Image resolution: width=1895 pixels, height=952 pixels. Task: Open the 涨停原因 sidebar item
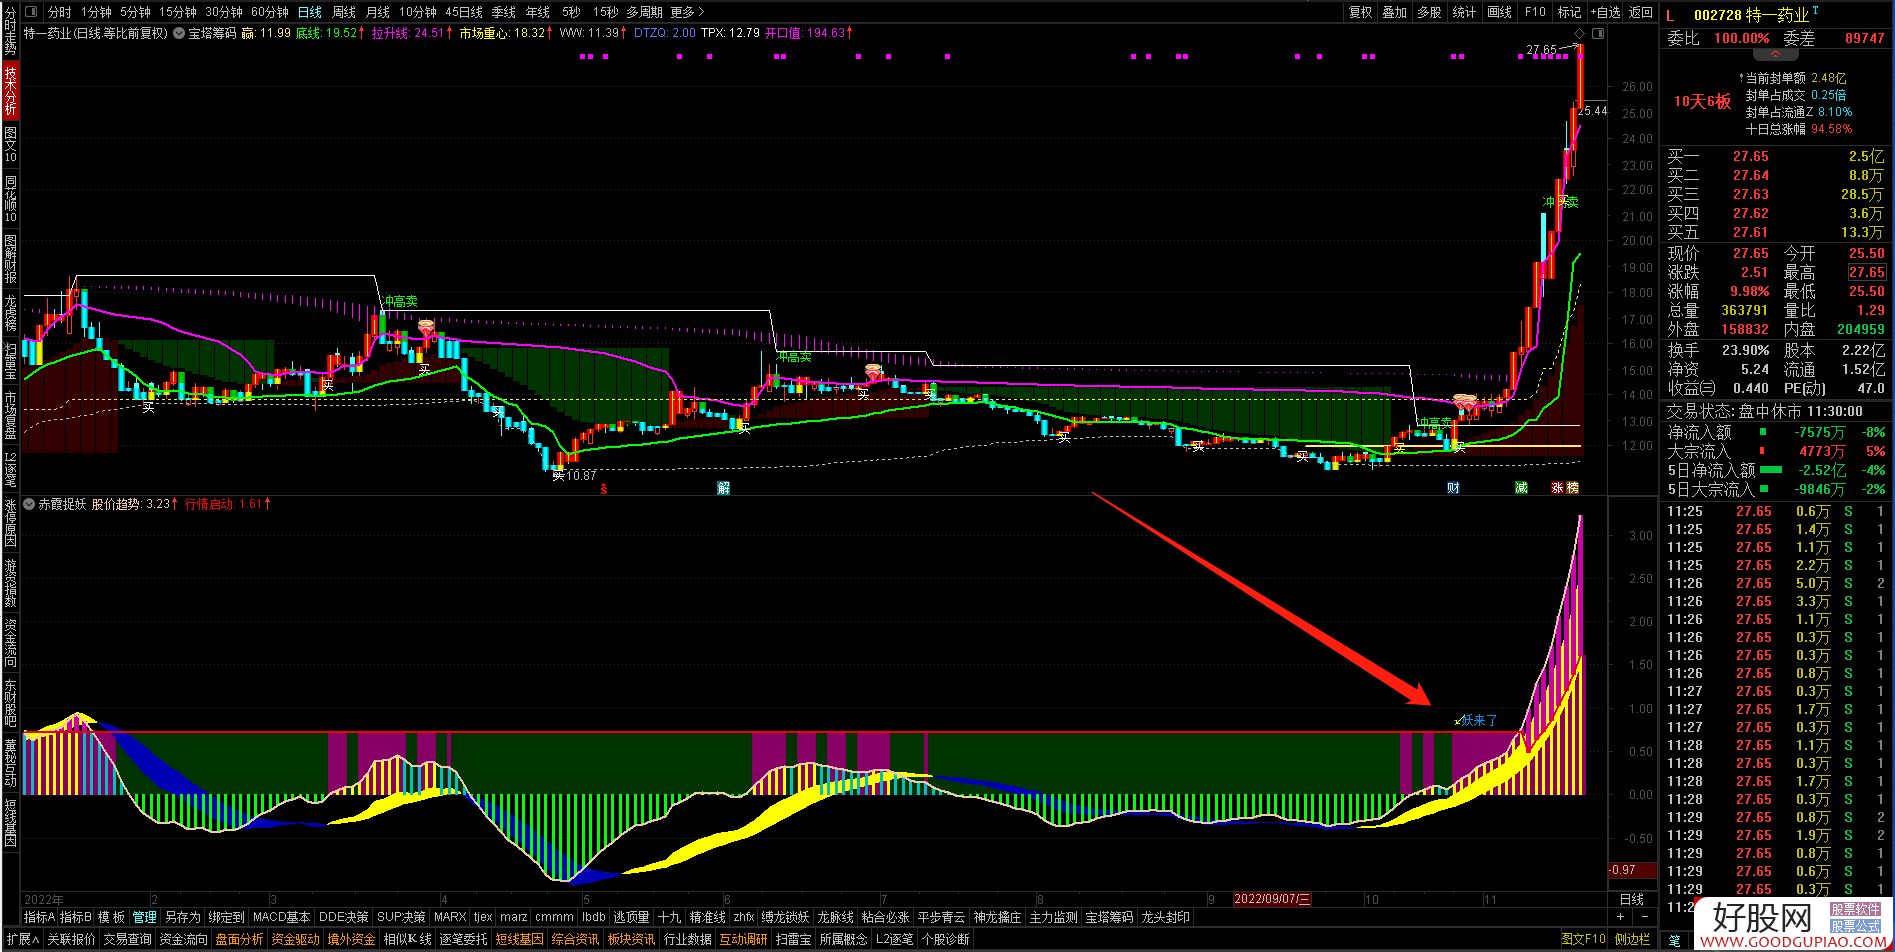point(10,522)
